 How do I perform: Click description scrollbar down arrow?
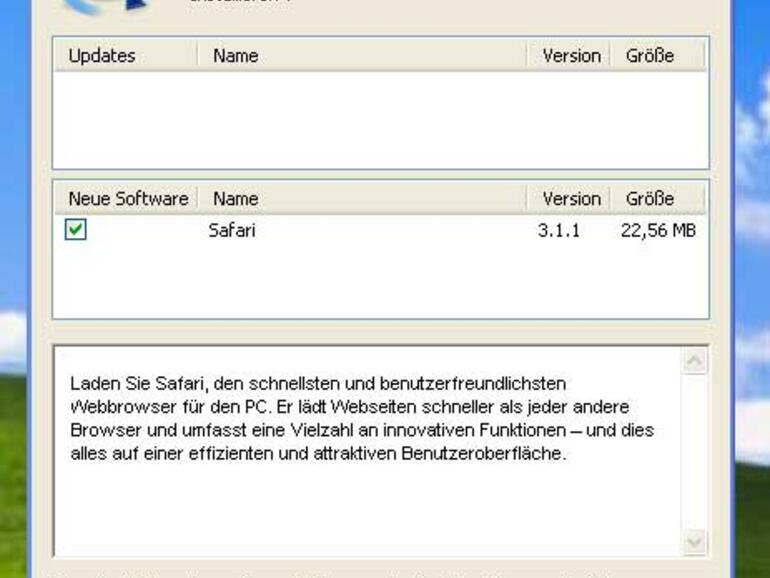tap(694, 542)
